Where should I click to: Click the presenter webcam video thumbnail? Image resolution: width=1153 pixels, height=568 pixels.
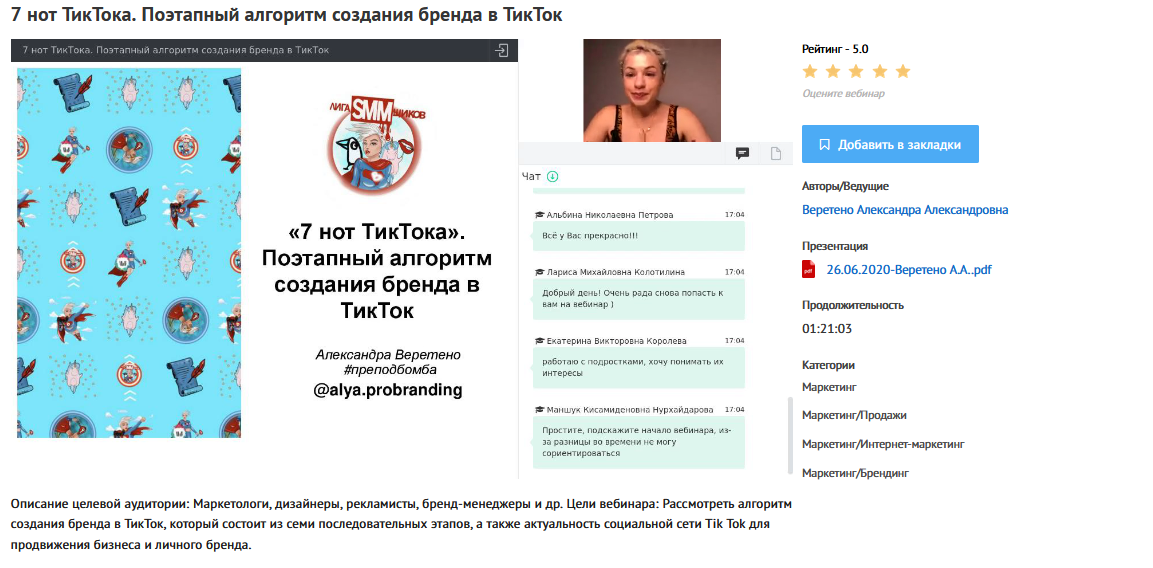tap(652, 90)
